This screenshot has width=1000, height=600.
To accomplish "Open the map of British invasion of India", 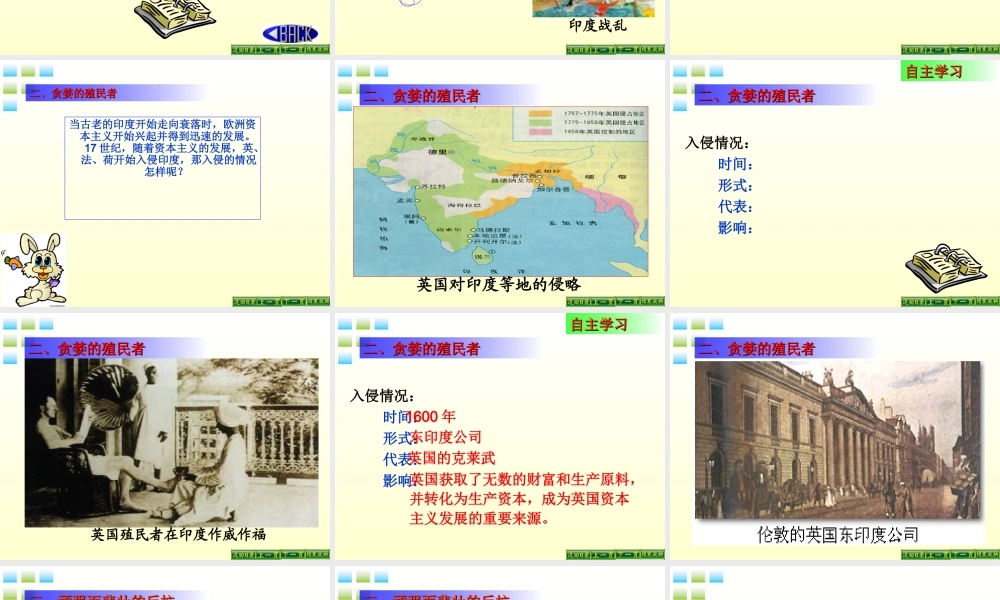I will [x=501, y=191].
